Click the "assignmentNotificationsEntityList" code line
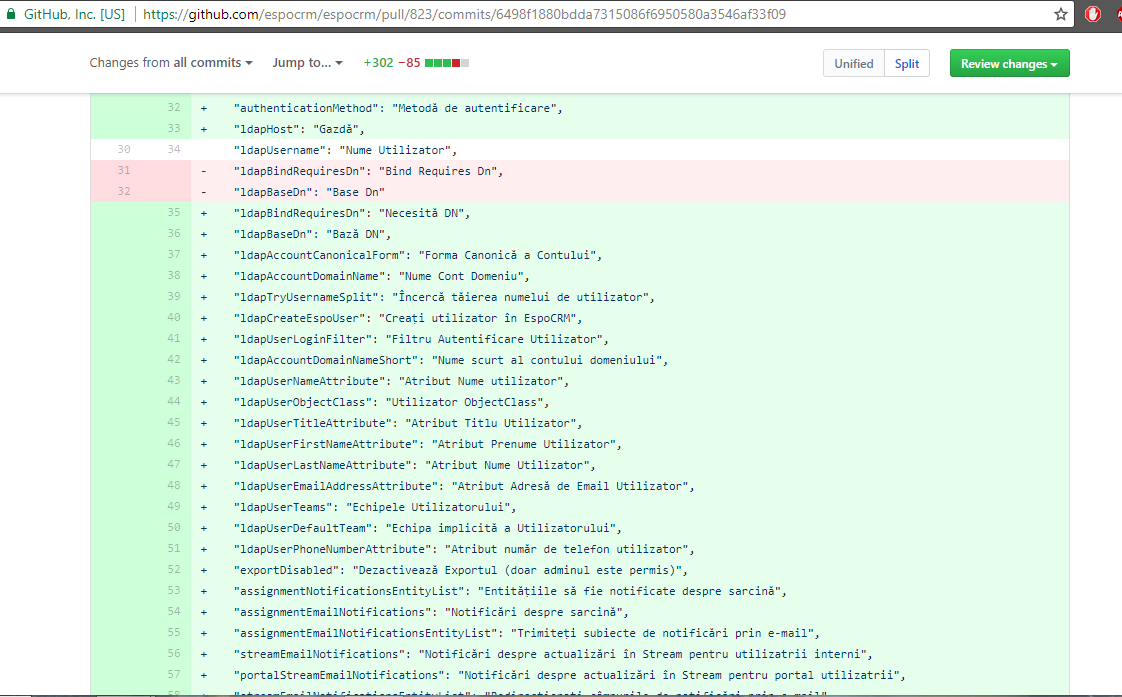1122x697 pixels. coord(510,591)
